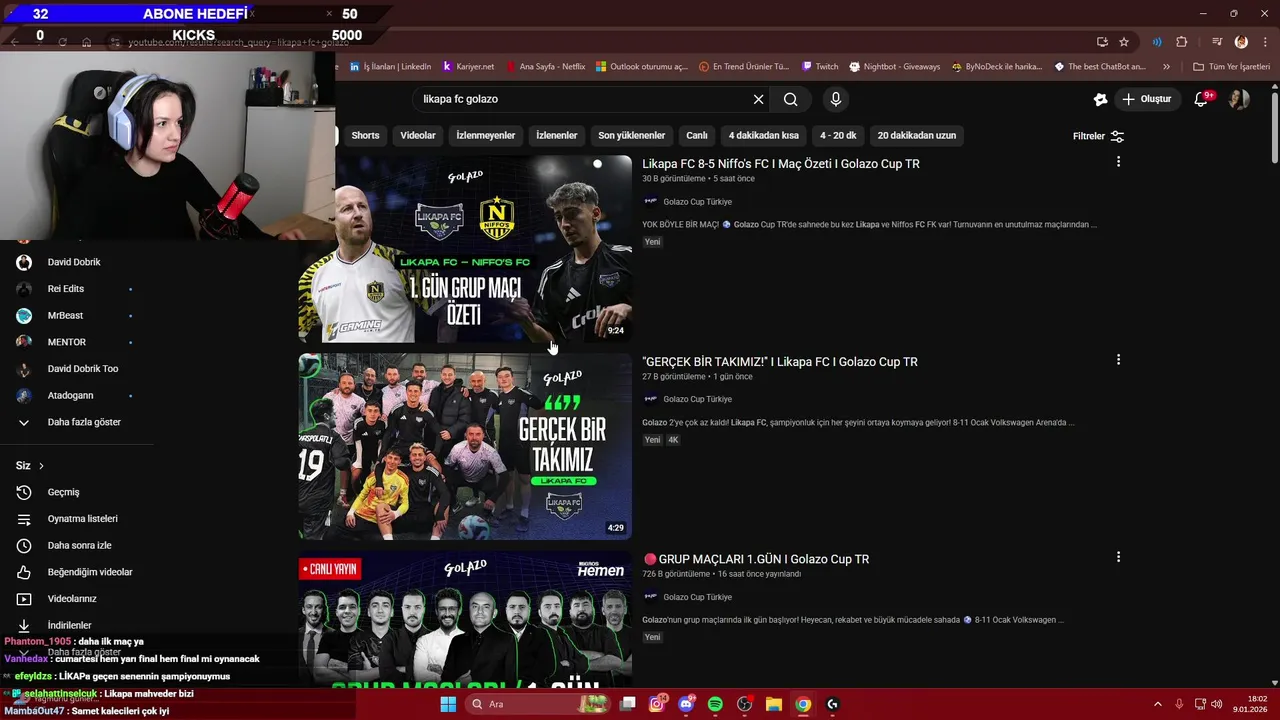Open the more options menu for GERÇEK BİR TAKIMIZ video
The height and width of the screenshot is (720, 1280).
click(1118, 360)
